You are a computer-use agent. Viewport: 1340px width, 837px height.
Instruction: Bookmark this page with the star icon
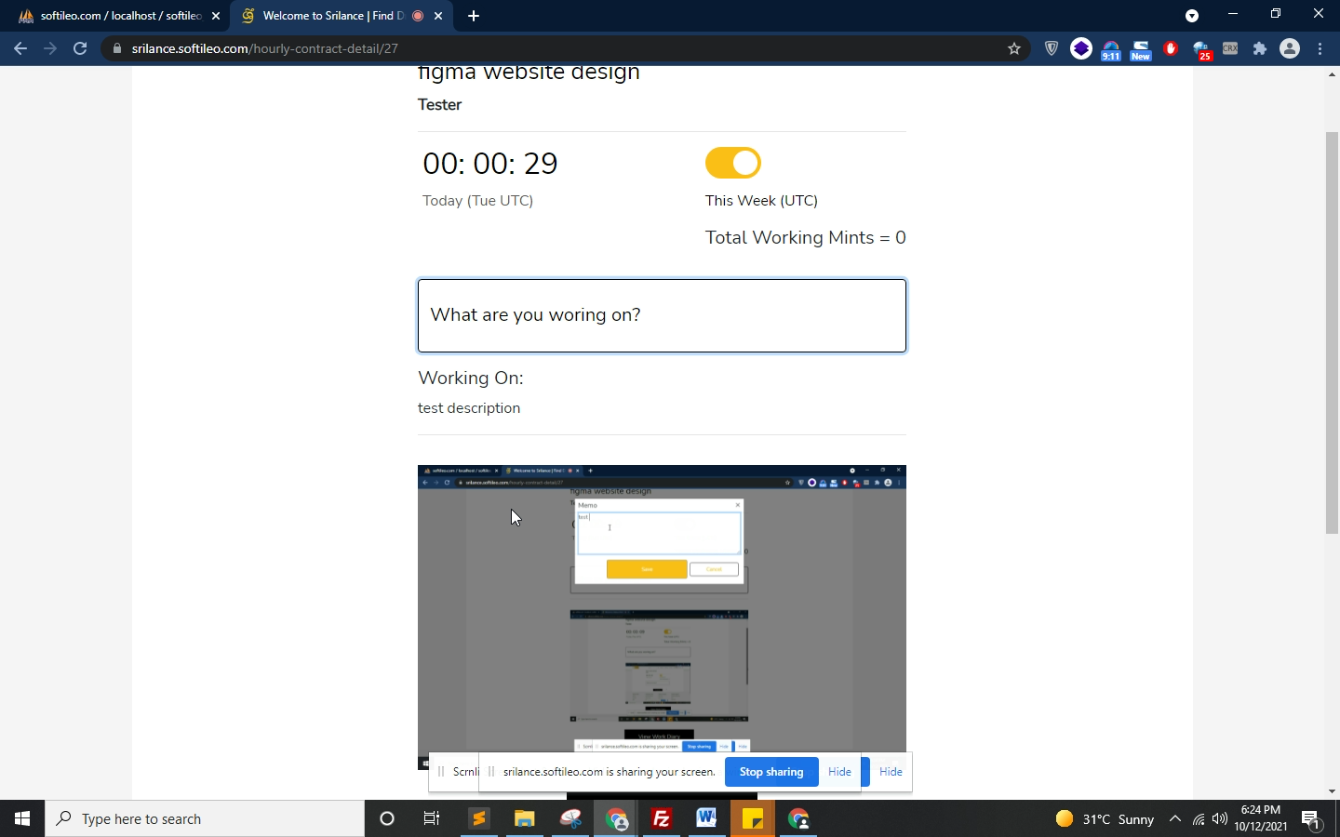point(1014,48)
